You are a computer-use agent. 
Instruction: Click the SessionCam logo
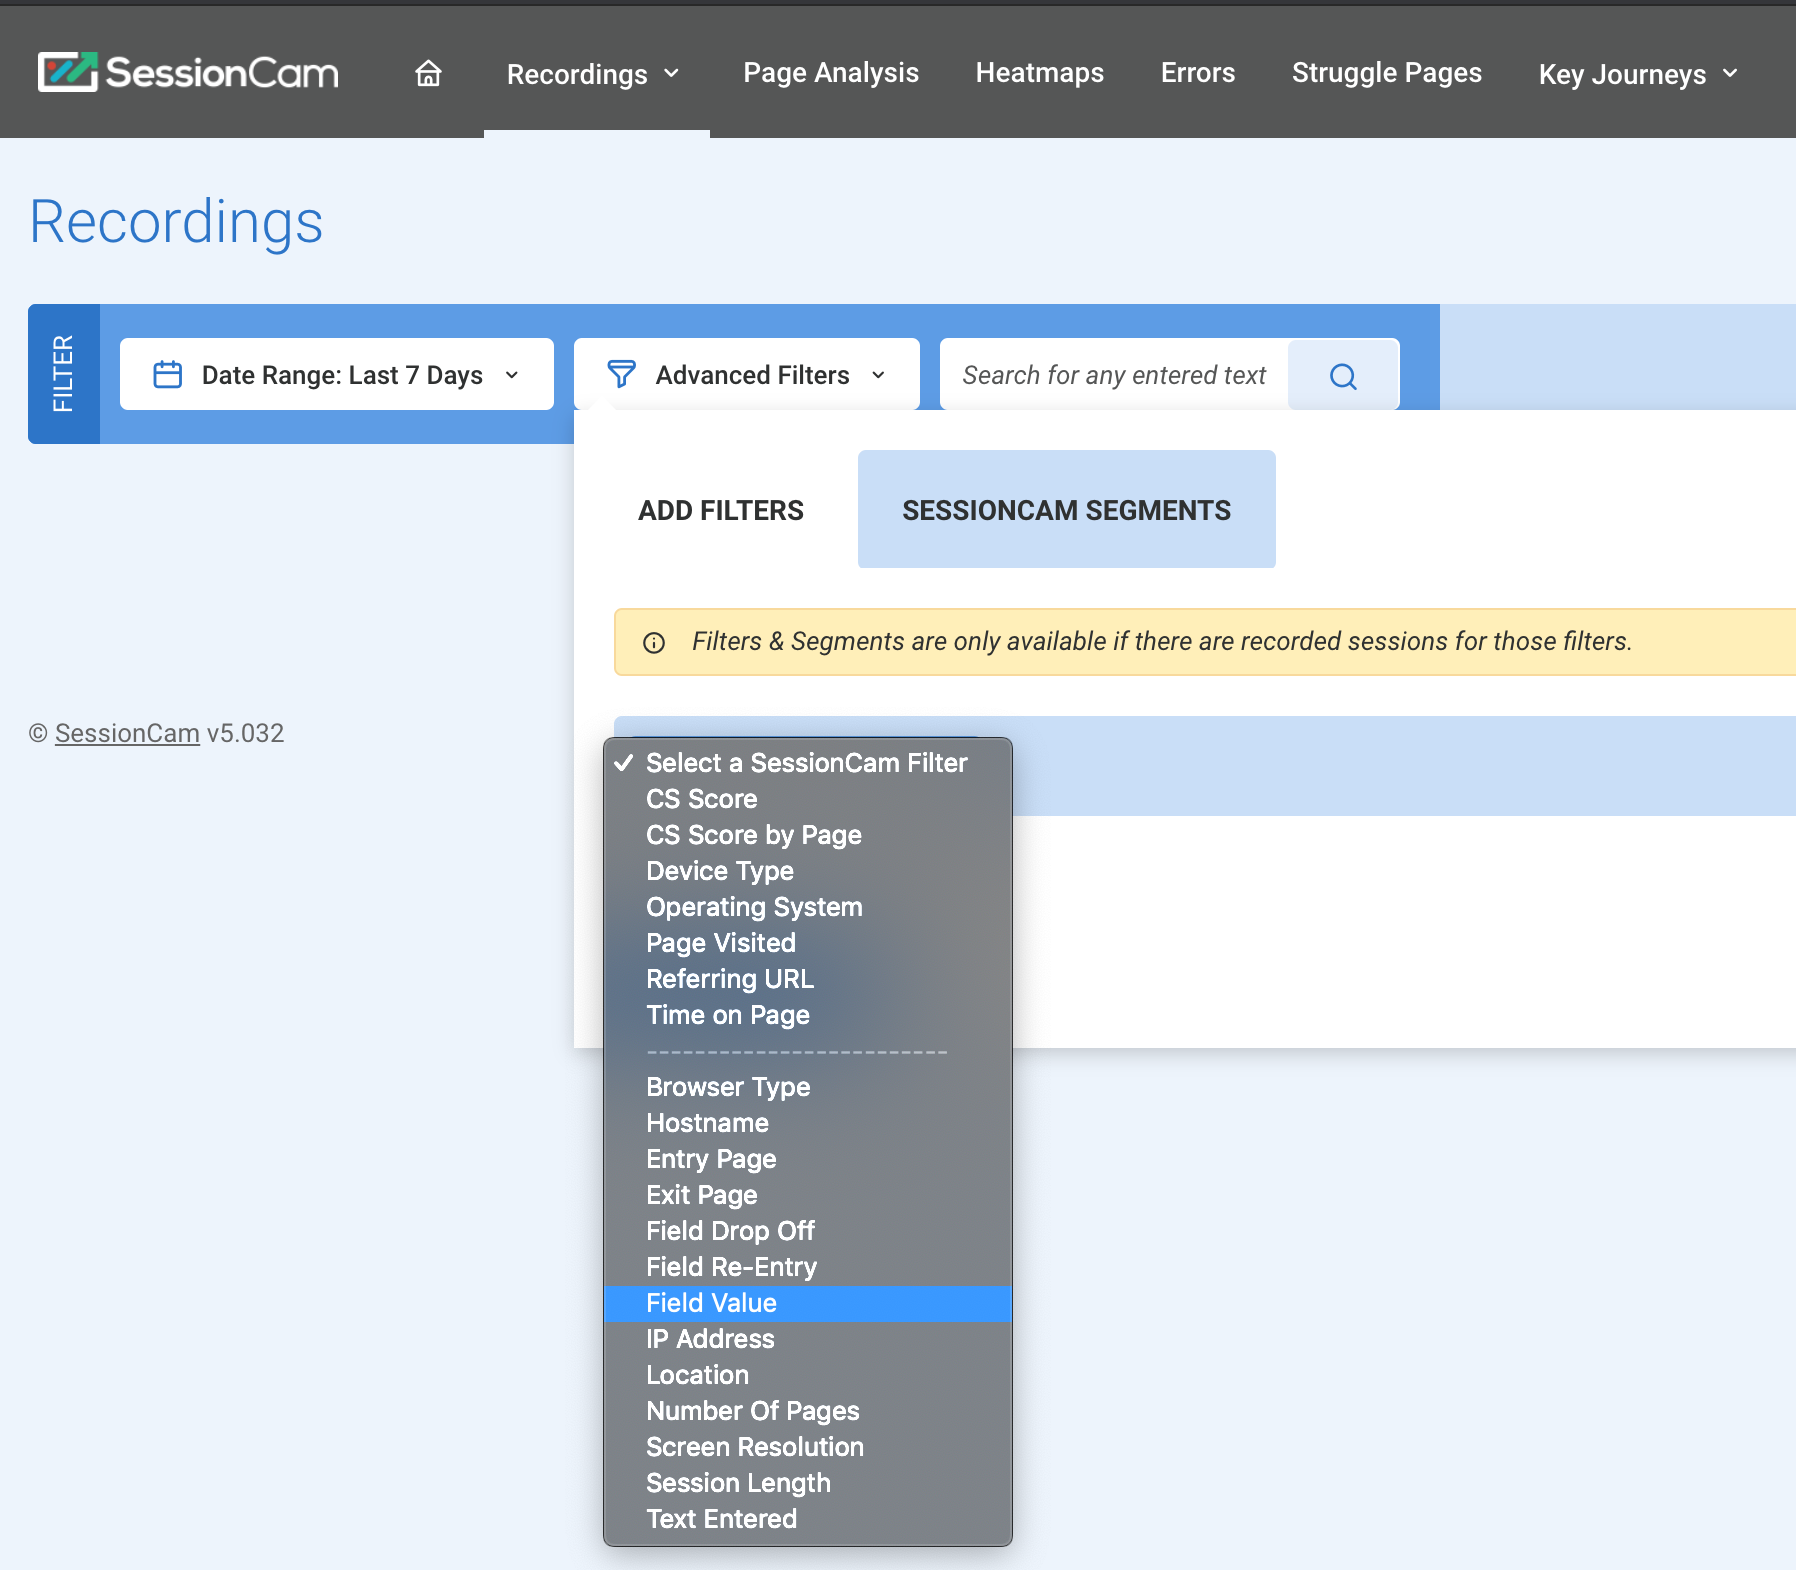click(x=189, y=72)
